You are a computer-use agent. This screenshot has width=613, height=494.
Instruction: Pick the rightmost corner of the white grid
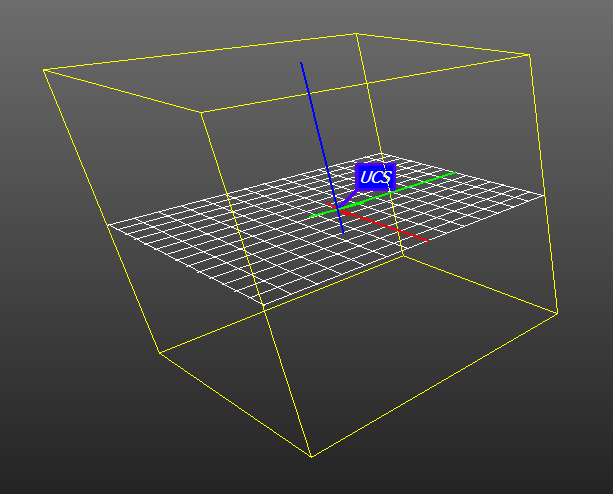[x=545, y=195]
